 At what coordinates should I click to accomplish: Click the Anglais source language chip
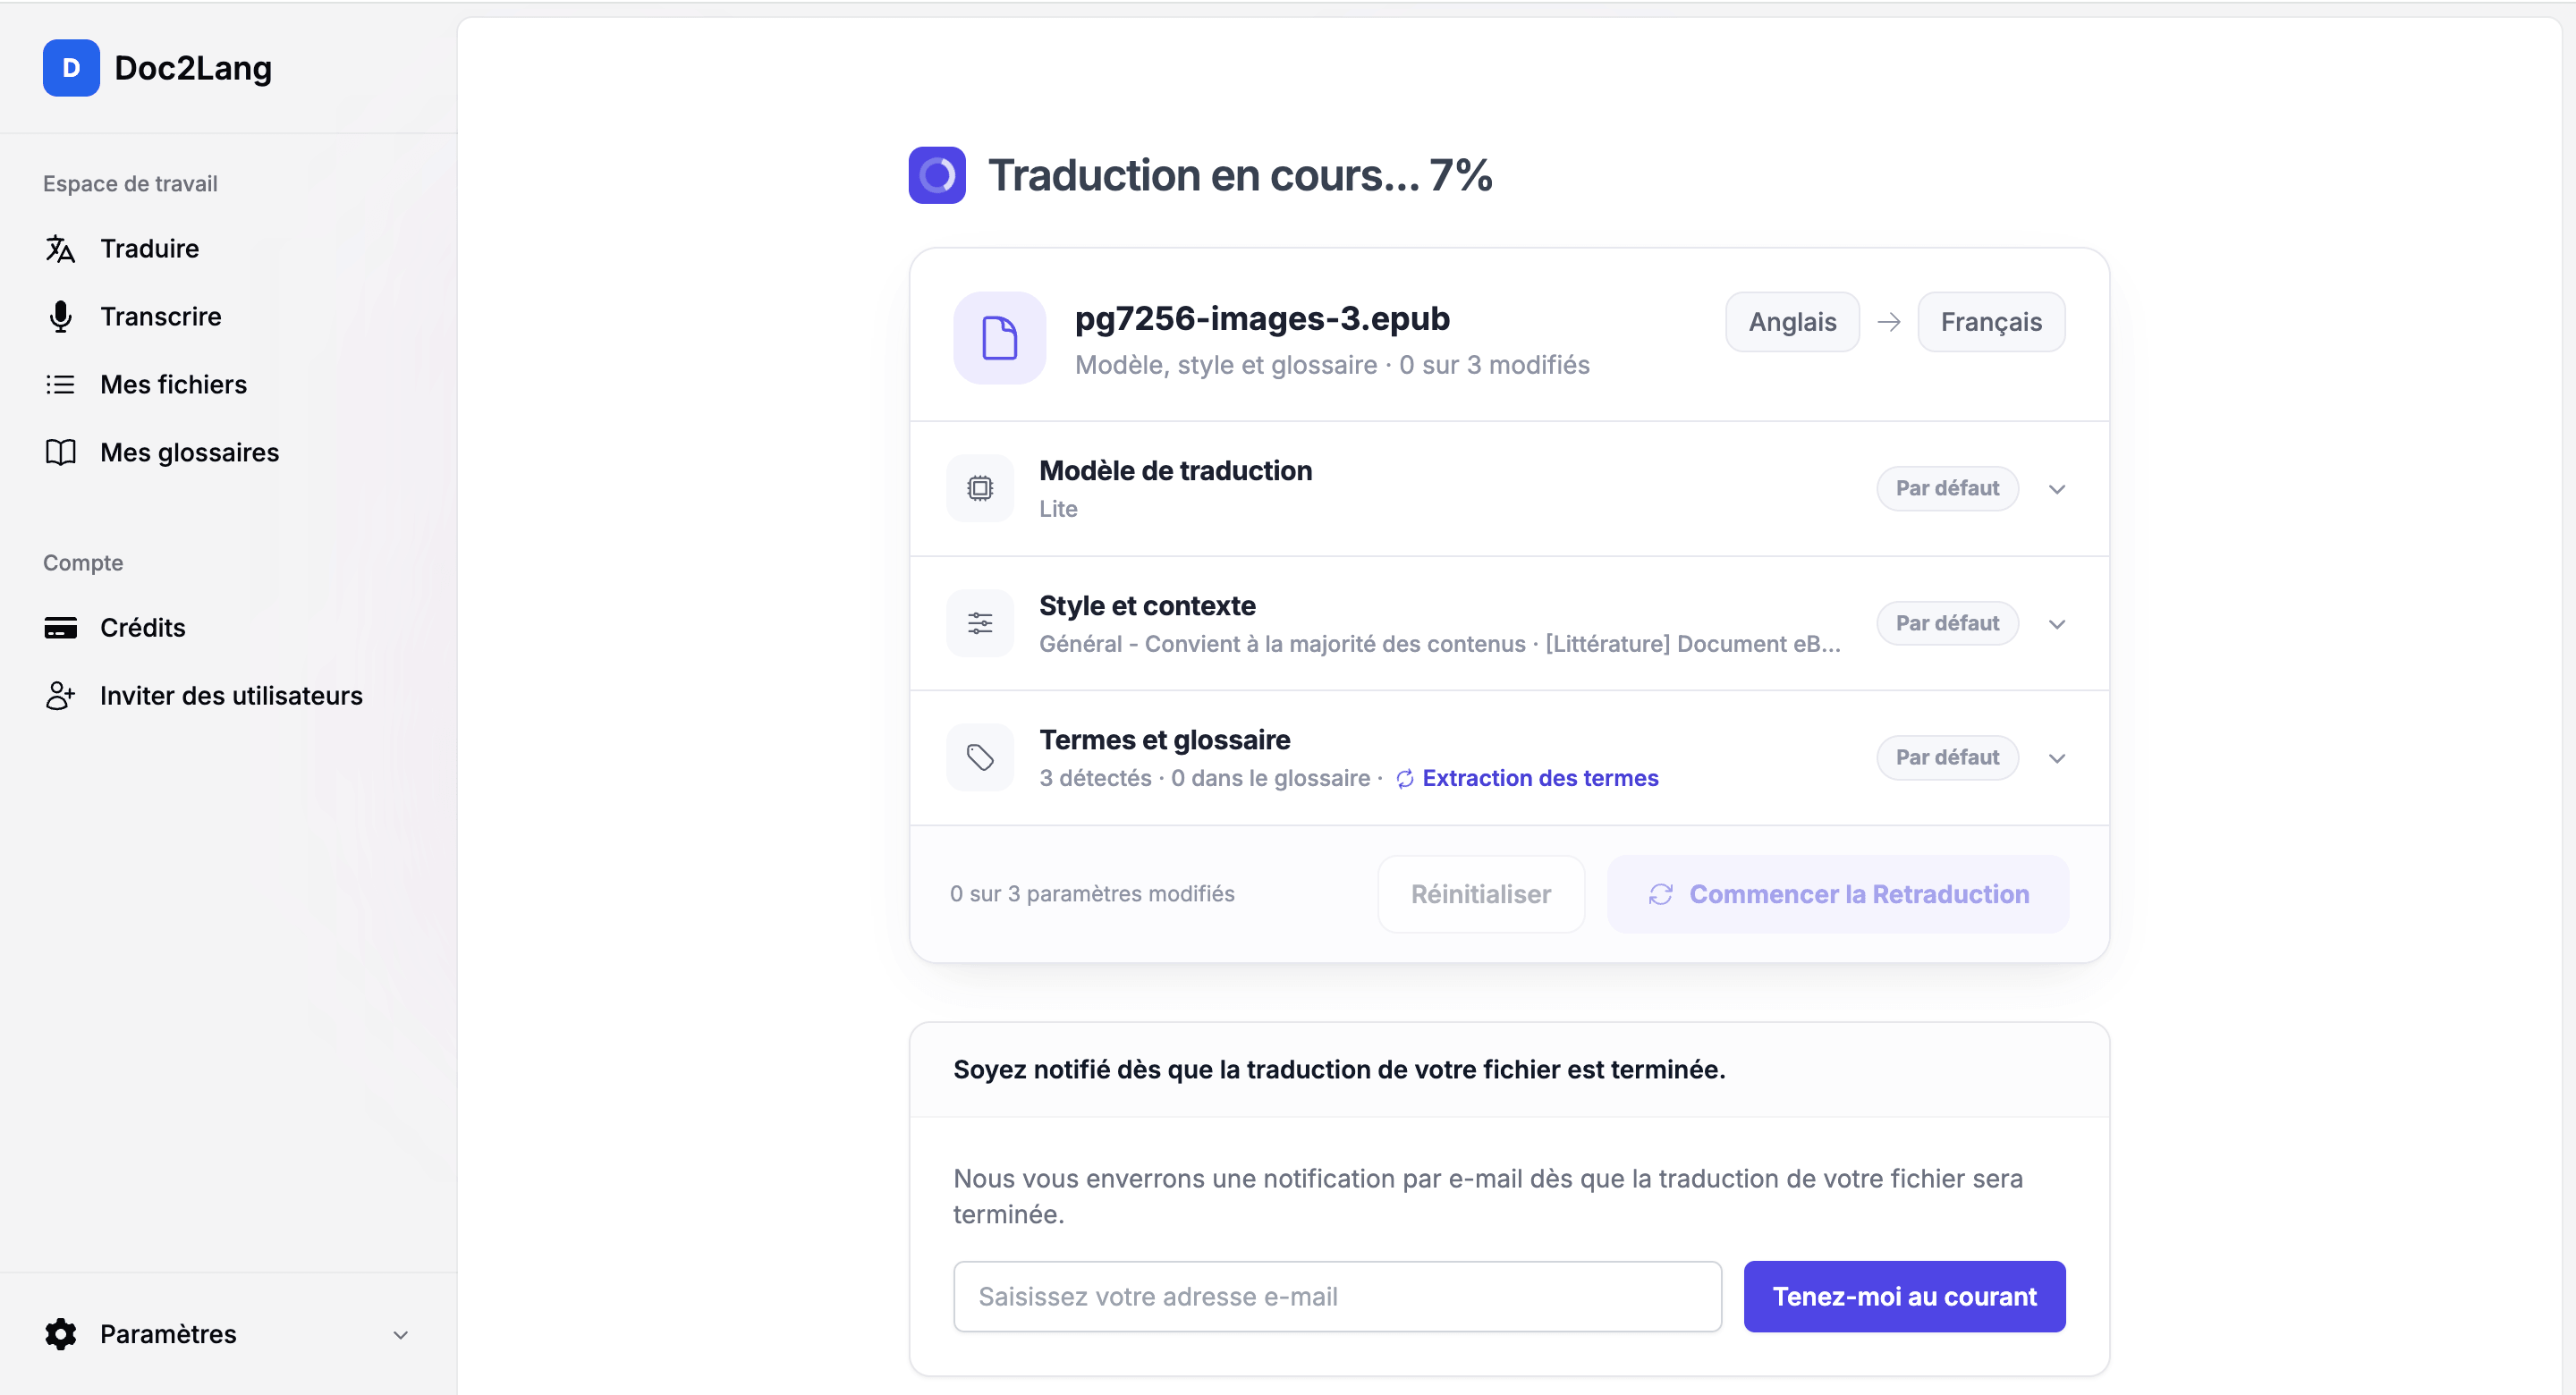point(1792,322)
